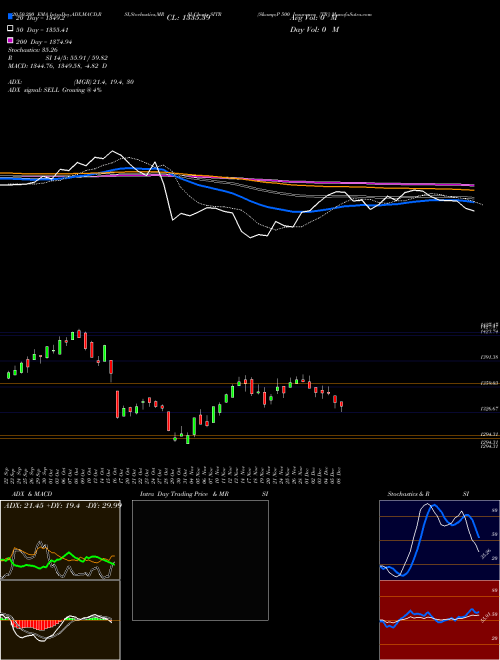Screen dimensions: 500x660
Task: Click the 1259.63 price axis label
Action: [489, 383]
